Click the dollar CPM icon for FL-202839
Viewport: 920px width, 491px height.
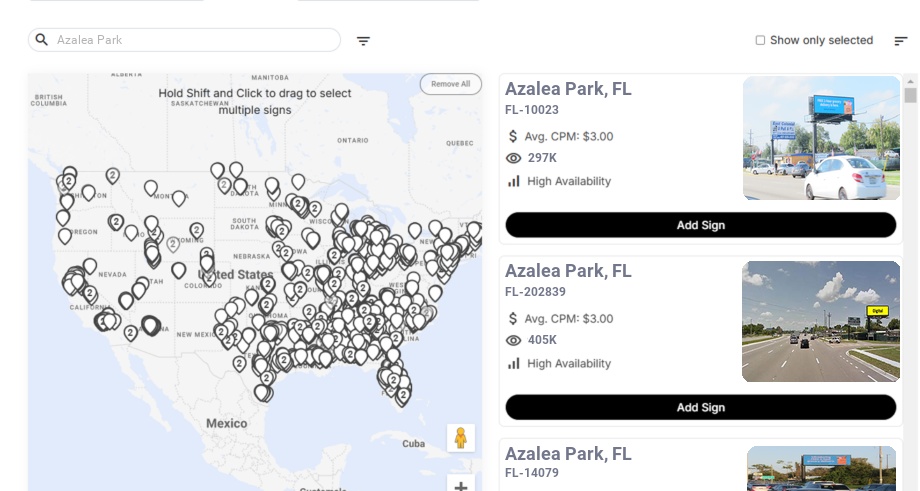point(514,318)
